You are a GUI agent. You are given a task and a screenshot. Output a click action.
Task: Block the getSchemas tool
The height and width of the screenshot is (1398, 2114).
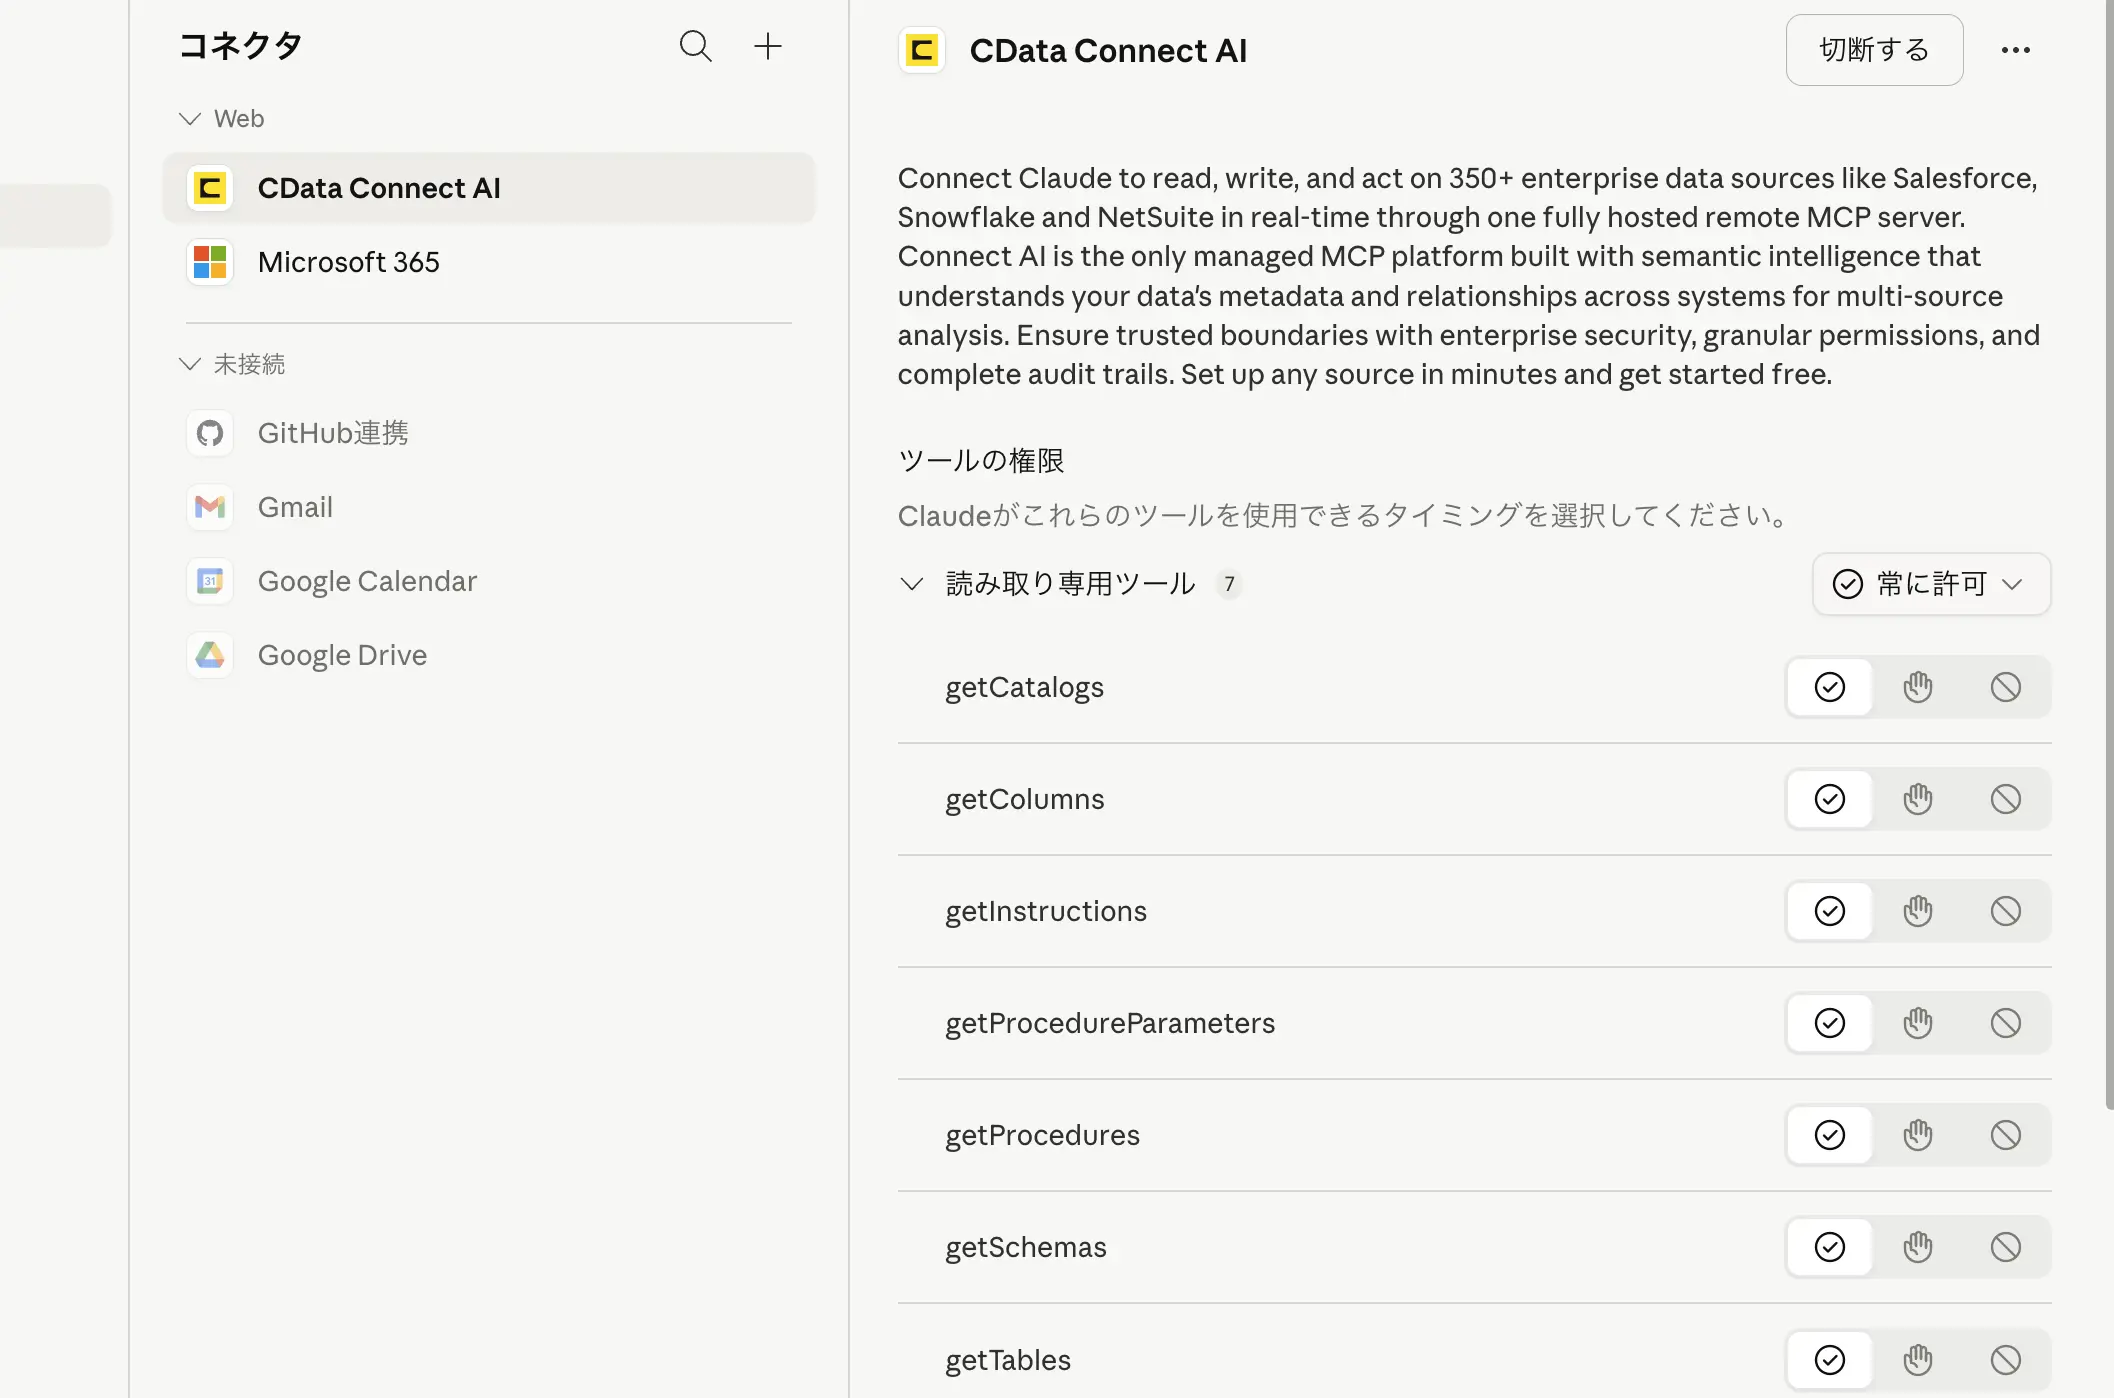pos(2006,1247)
